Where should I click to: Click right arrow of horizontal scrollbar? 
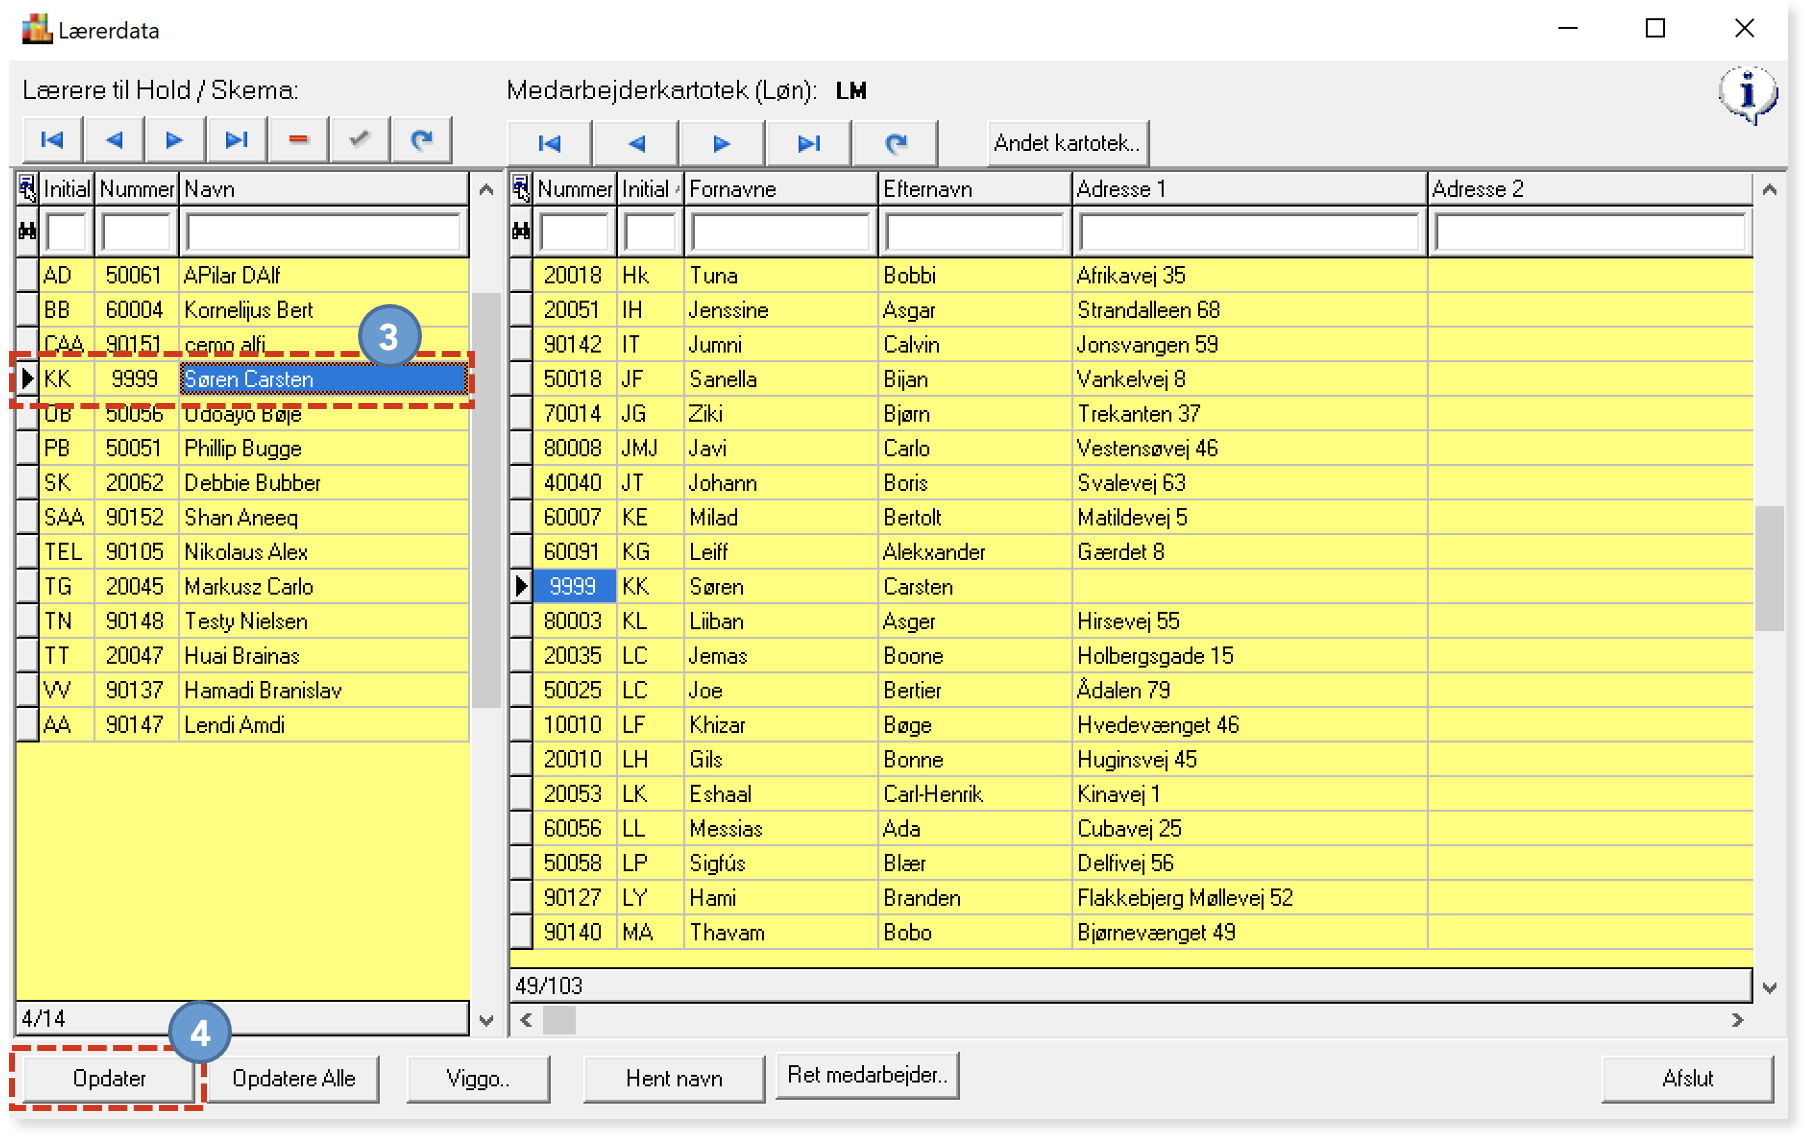(1738, 1020)
